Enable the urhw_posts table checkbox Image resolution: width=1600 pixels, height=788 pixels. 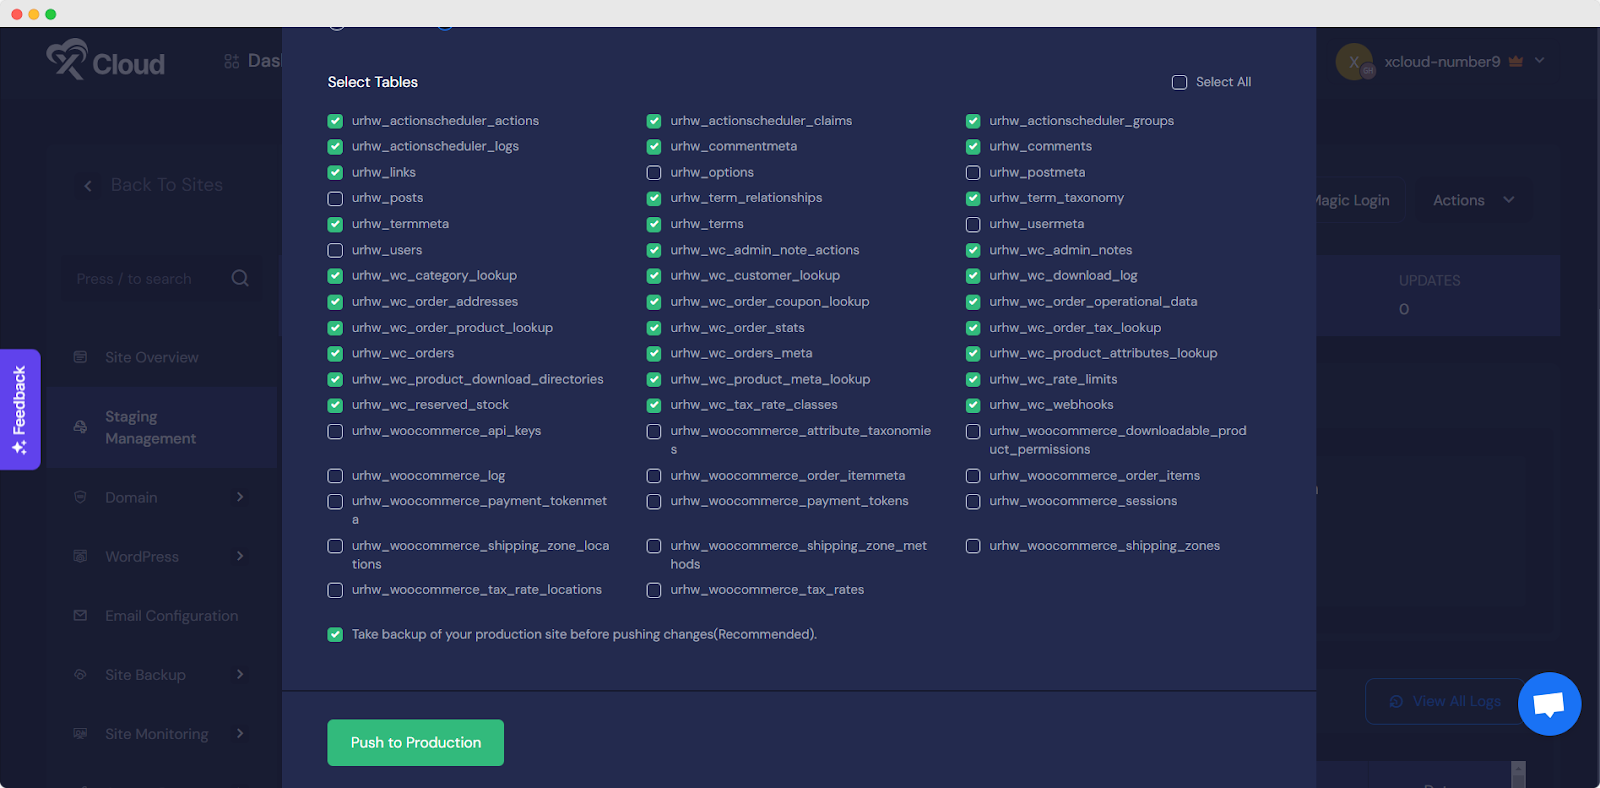pyautogui.click(x=336, y=198)
